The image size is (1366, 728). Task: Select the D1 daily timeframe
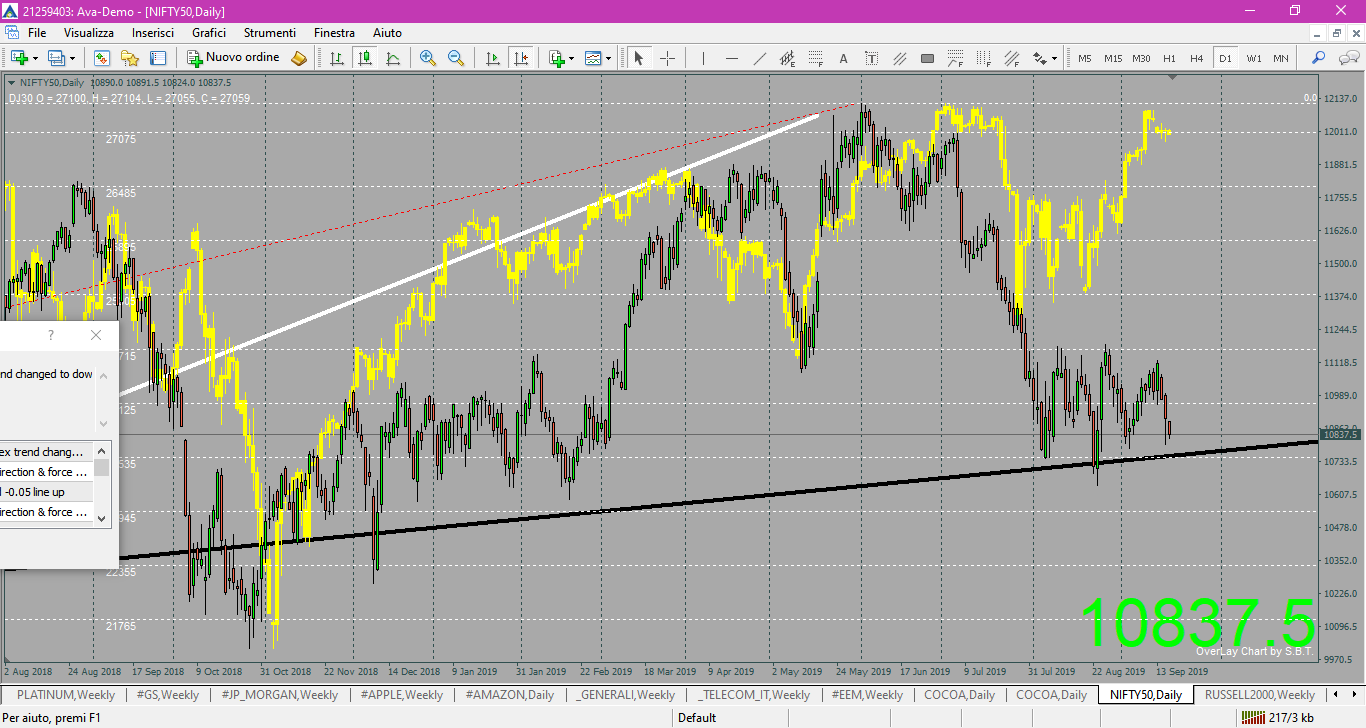[1225, 58]
